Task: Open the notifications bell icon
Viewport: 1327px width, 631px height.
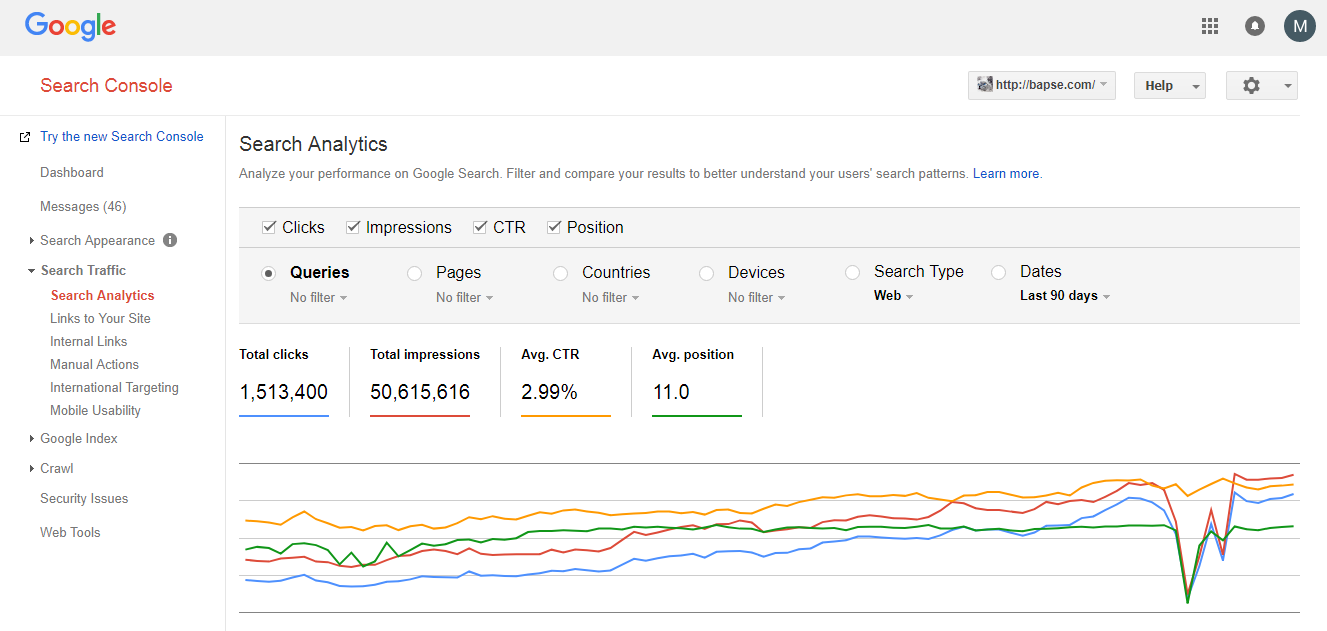Action: 1254,26
